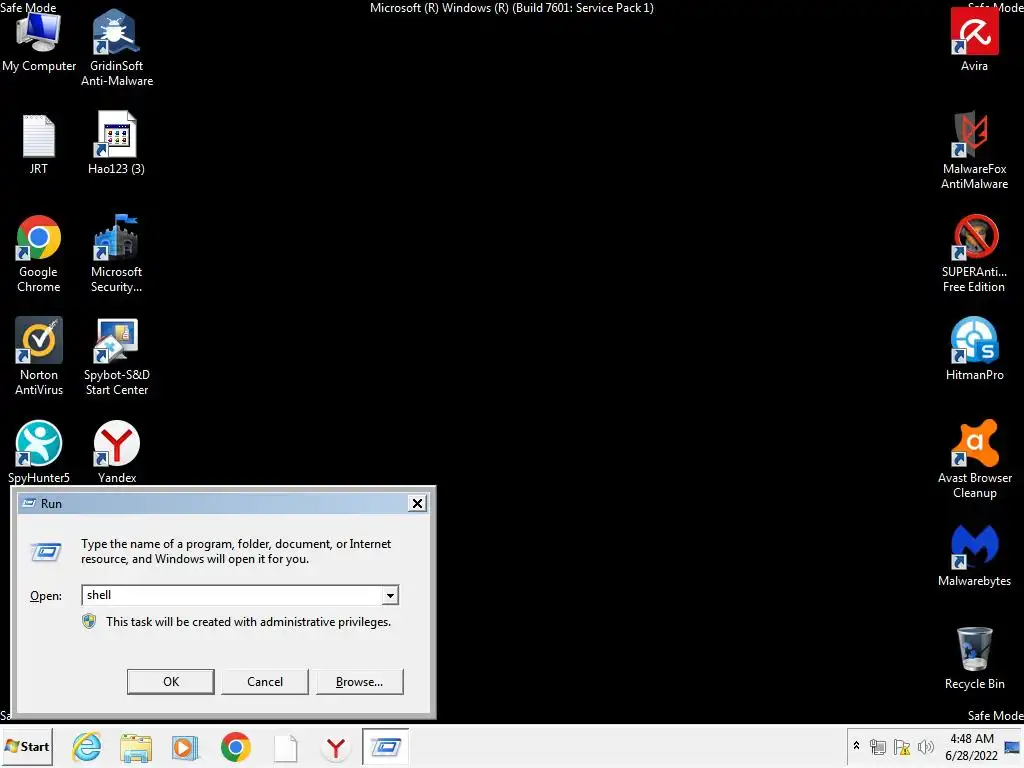Open the Recycle Bin
1024x768 pixels.
[974, 658]
